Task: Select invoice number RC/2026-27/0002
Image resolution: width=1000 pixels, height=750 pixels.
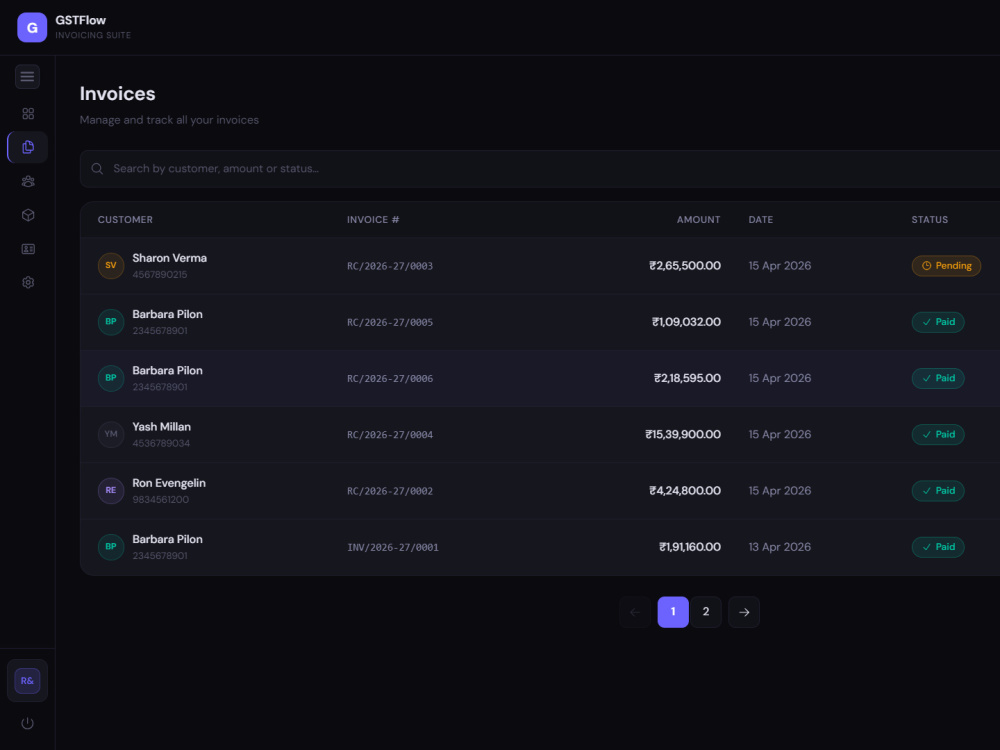Action: click(x=390, y=490)
